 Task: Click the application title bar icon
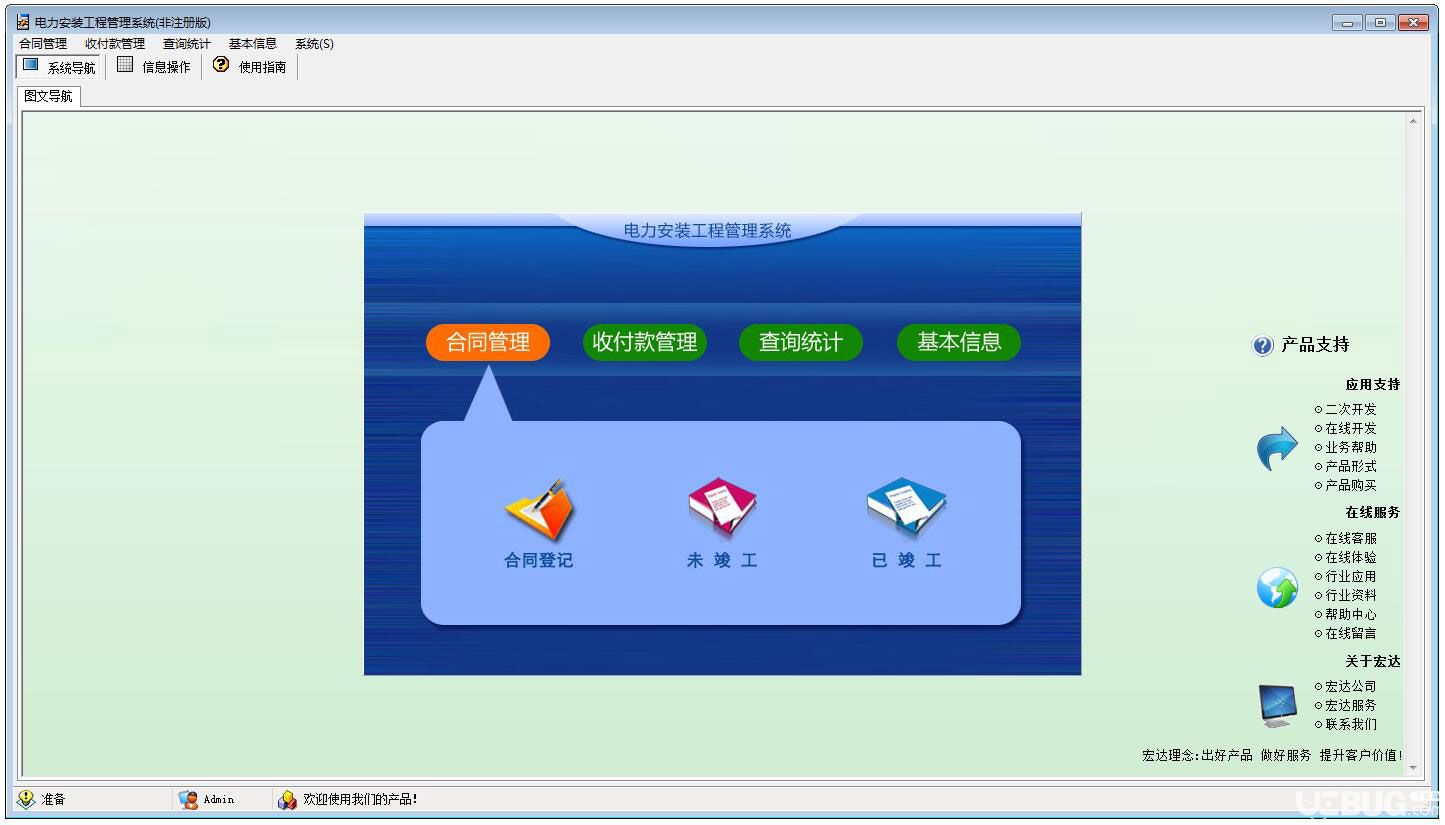tap(23, 22)
